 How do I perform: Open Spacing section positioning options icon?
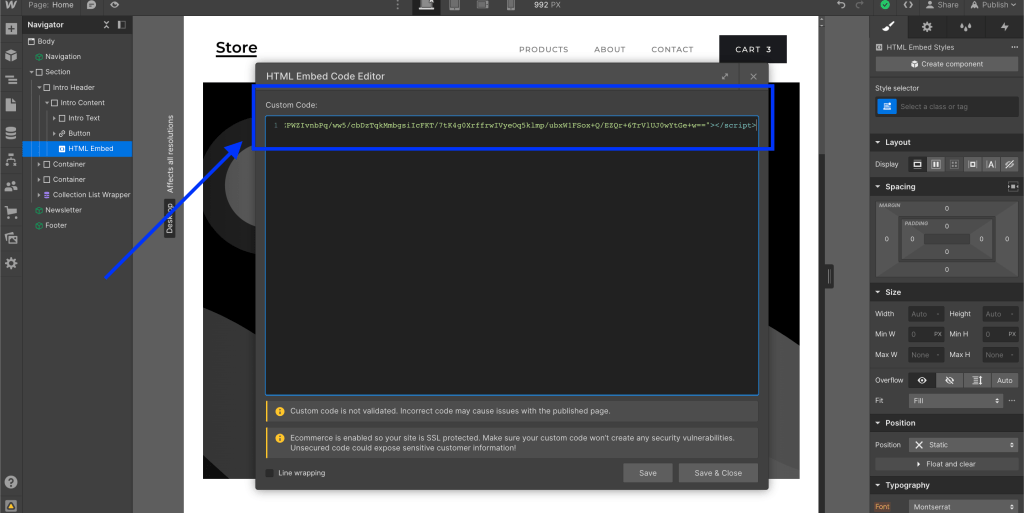click(1012, 187)
